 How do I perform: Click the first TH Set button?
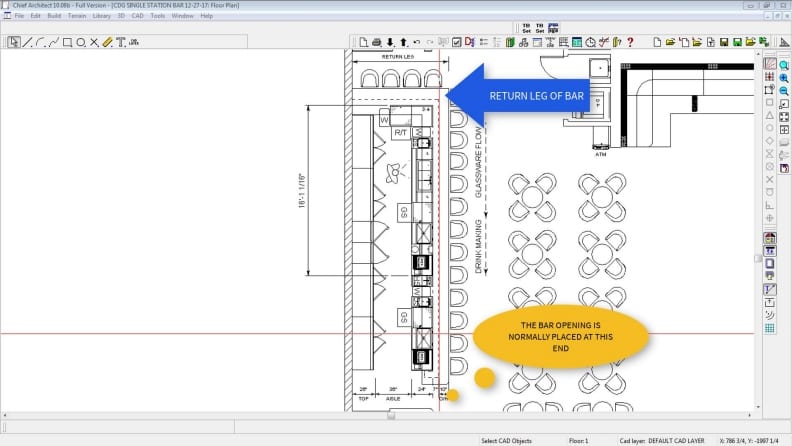point(526,28)
